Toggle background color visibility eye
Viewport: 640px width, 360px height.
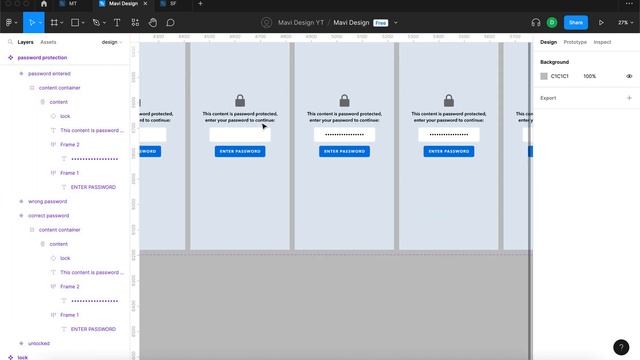[x=629, y=76]
